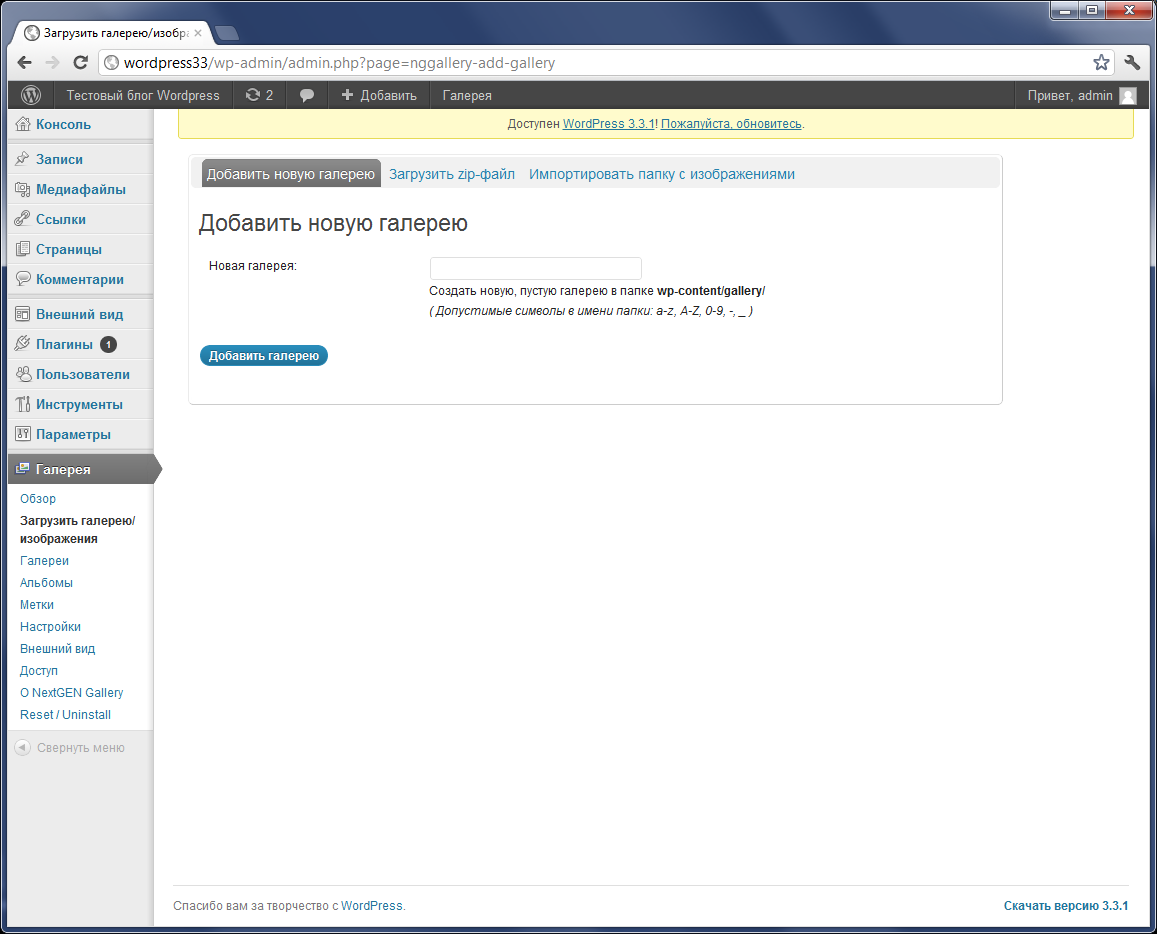Open a new browser tab
This screenshot has height=934, width=1157.
pyautogui.click(x=227, y=32)
